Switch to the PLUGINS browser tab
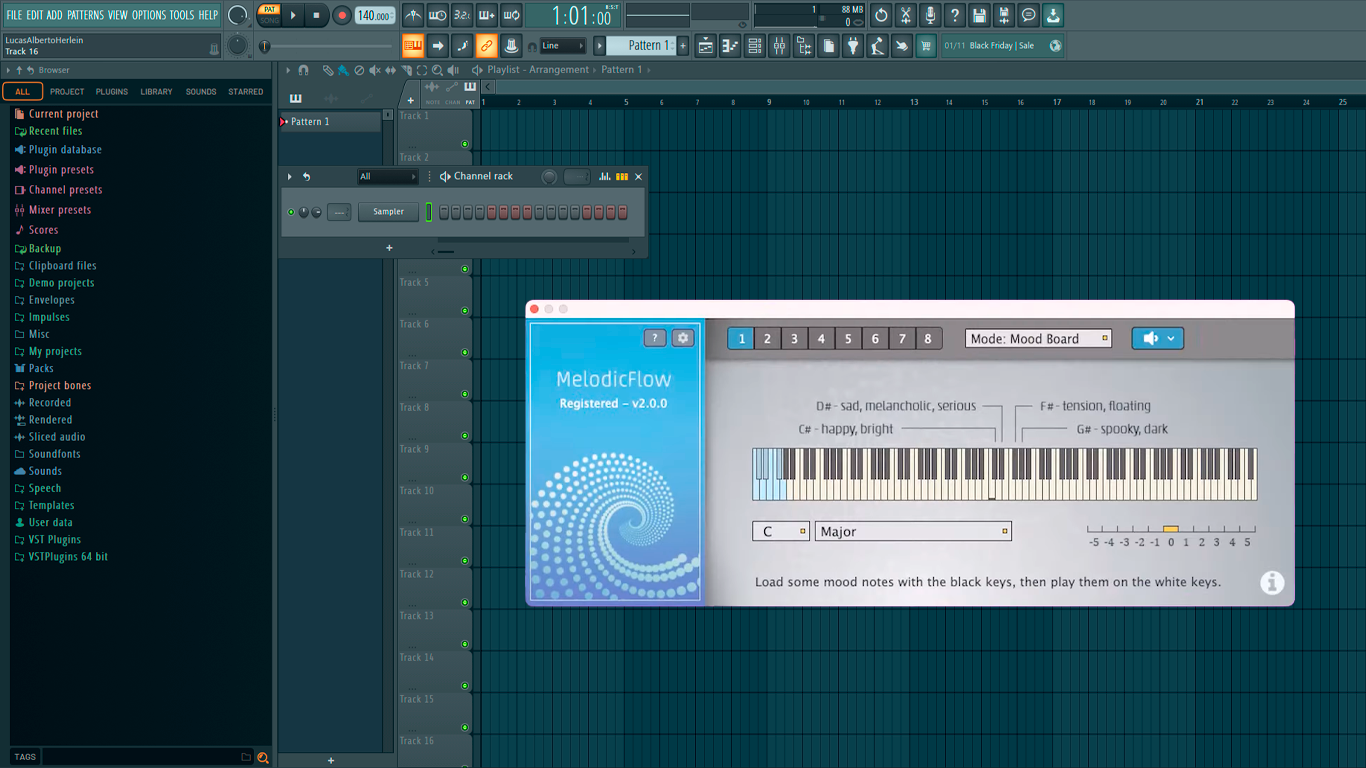Screen dimensions: 1366x768 pyautogui.click(x=111, y=91)
